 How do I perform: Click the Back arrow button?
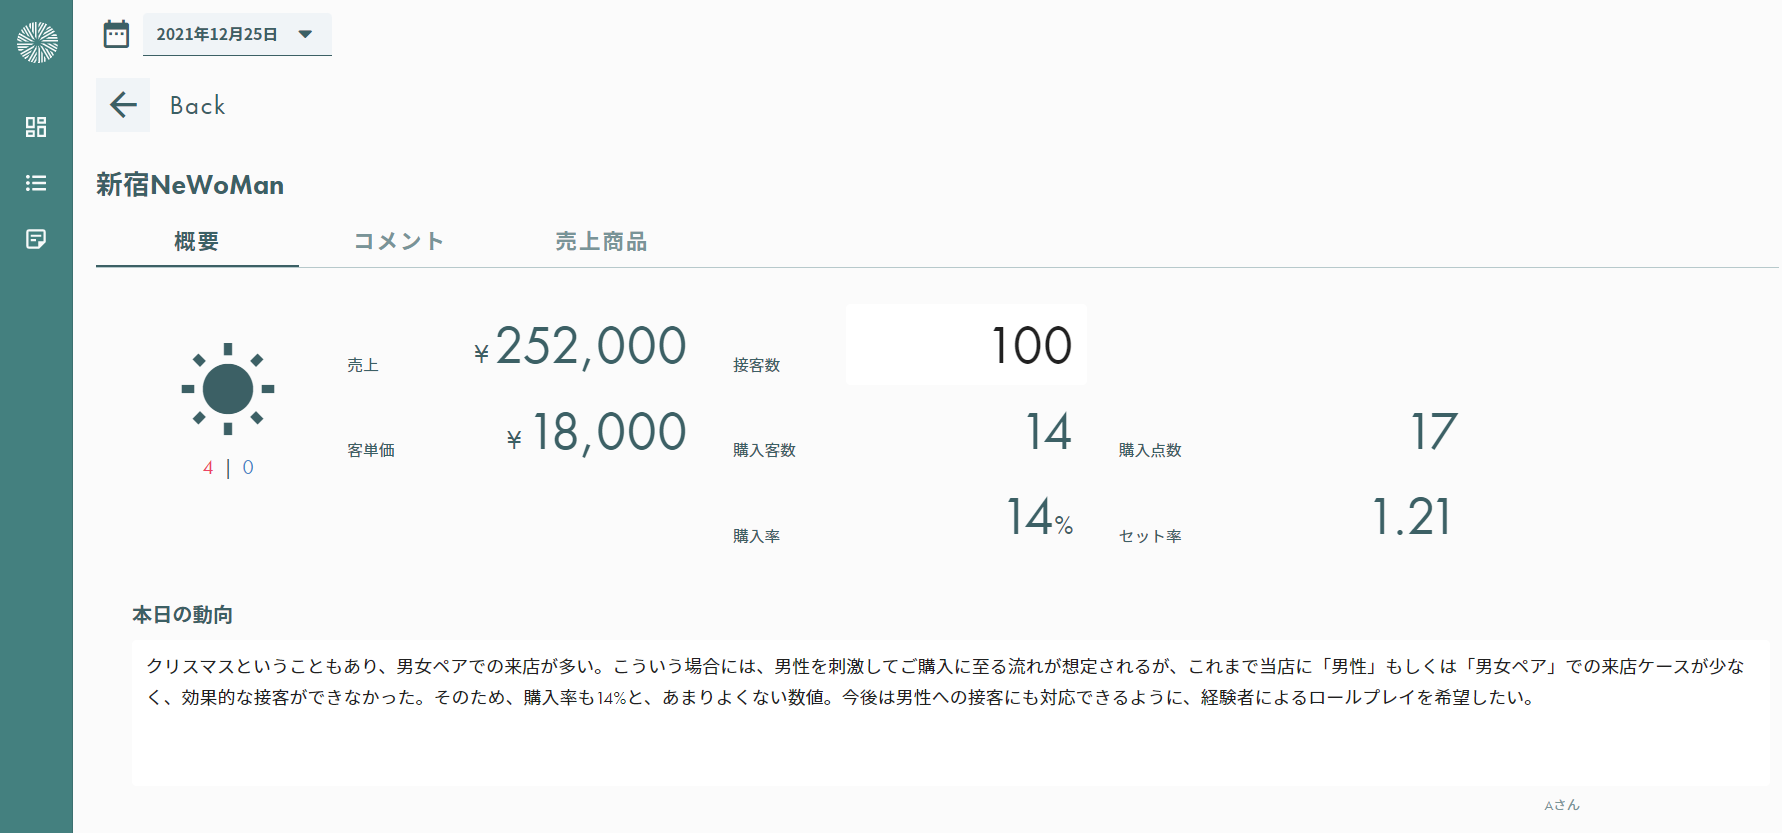pyautogui.click(x=123, y=105)
